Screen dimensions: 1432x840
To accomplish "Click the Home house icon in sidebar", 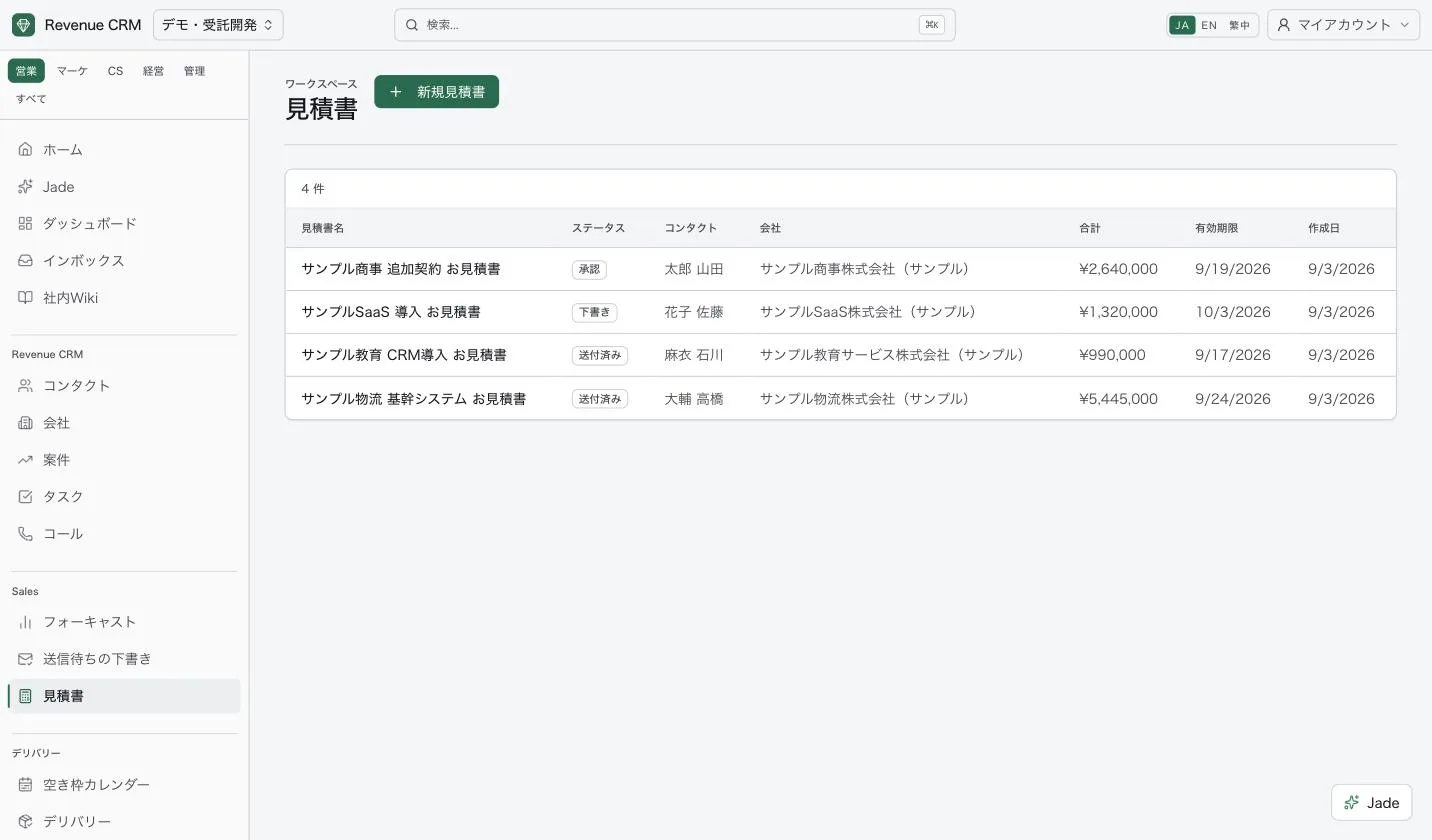I will (x=26, y=149).
